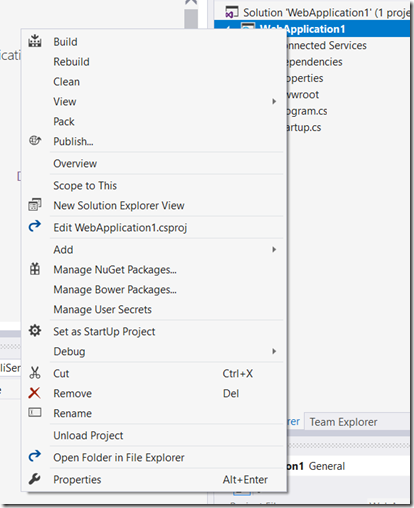Click the editor vertical scrollbar thumb

[191, 19]
